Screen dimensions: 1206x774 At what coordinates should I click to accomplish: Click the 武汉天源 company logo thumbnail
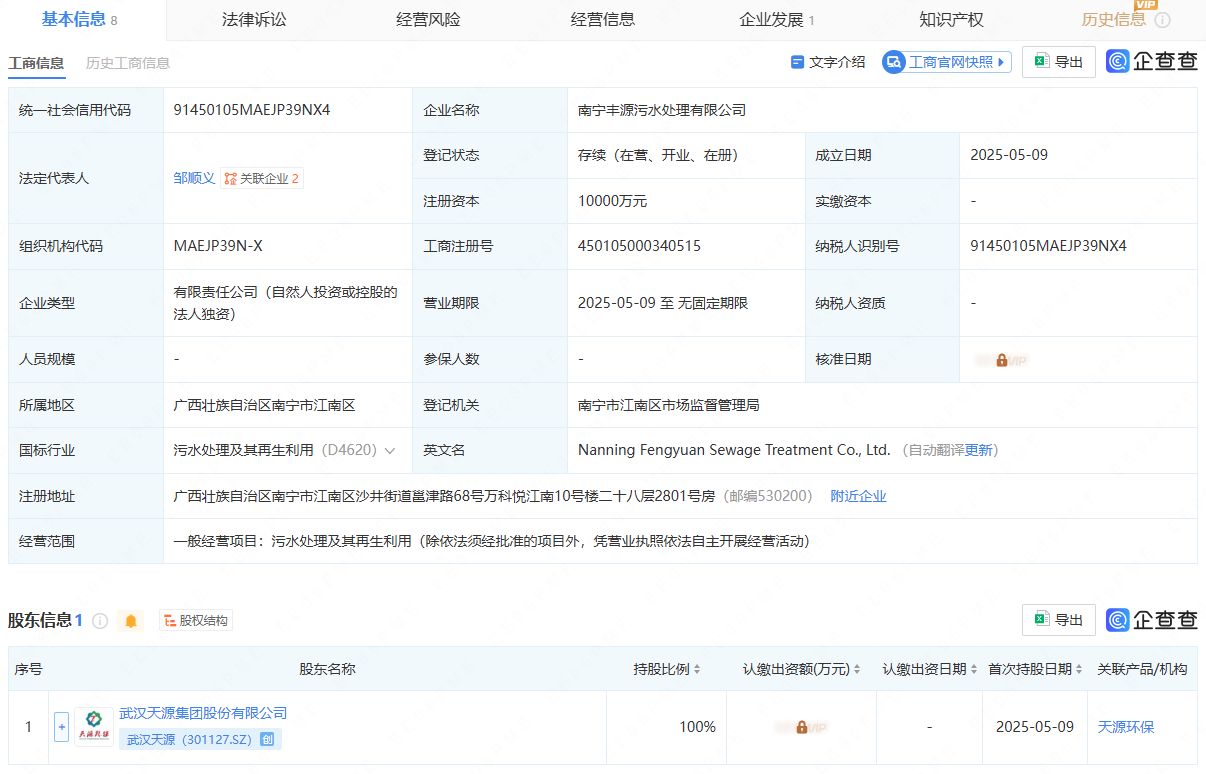(94, 727)
